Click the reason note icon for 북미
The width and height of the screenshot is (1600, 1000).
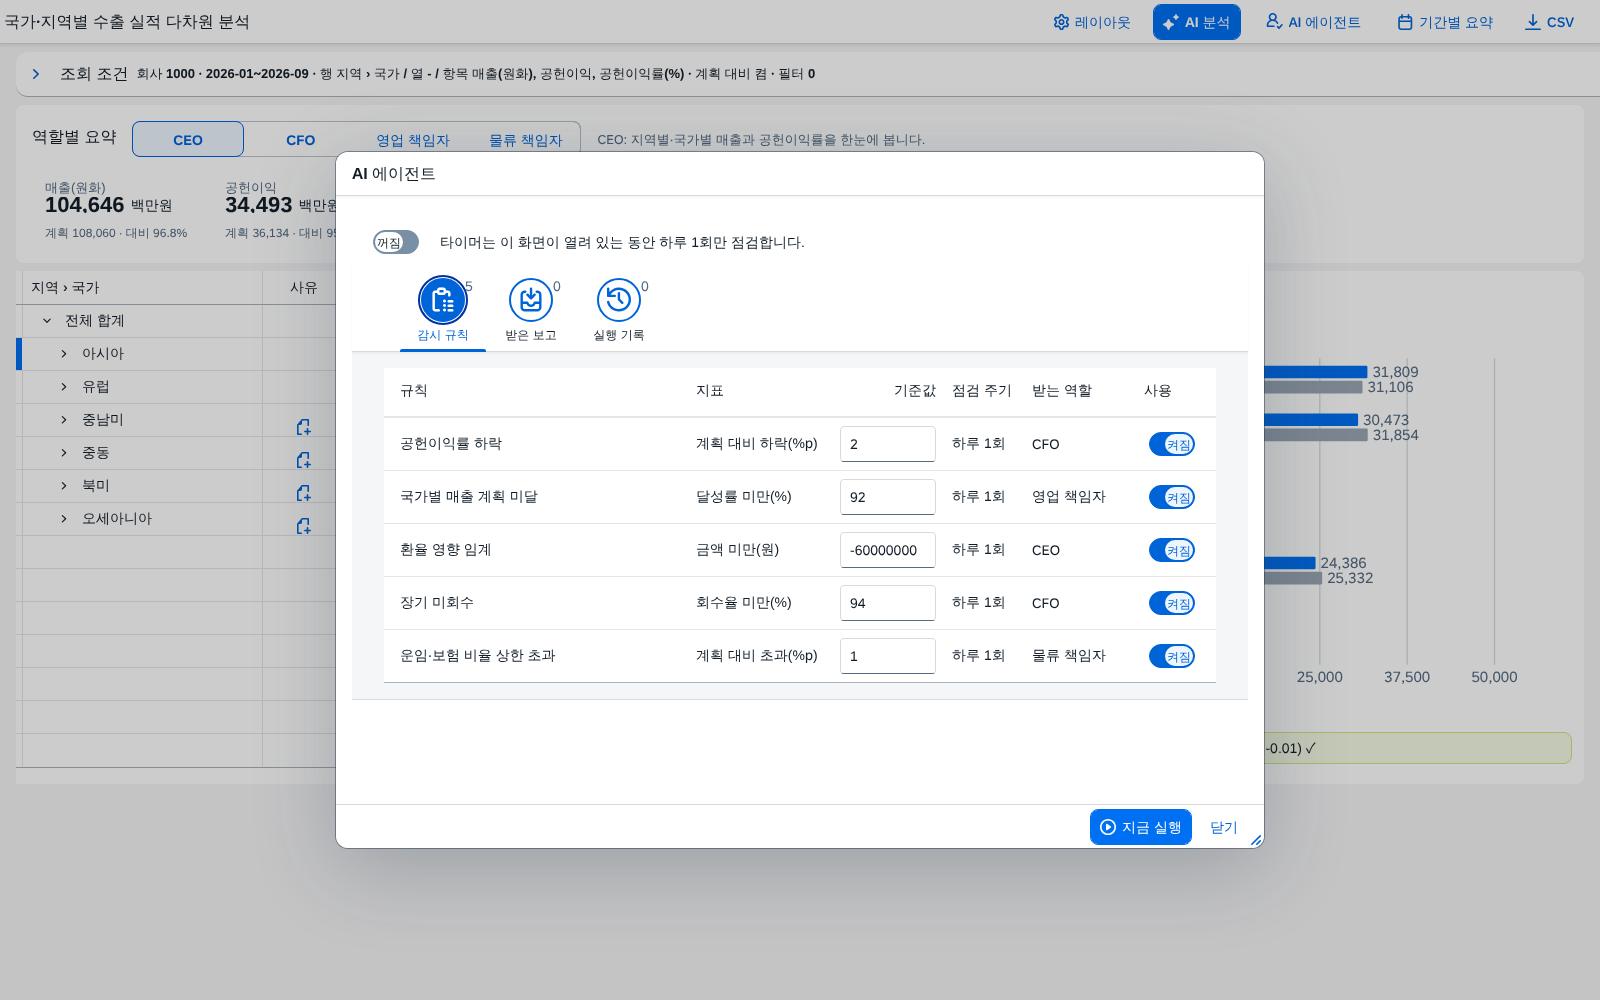[x=303, y=493]
